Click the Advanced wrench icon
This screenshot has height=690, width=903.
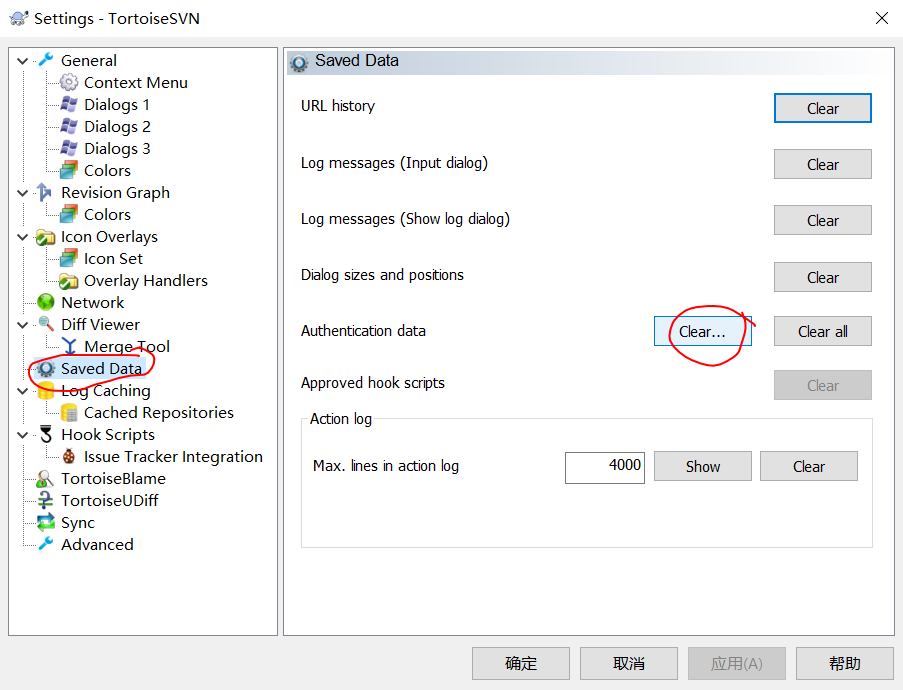tap(46, 544)
